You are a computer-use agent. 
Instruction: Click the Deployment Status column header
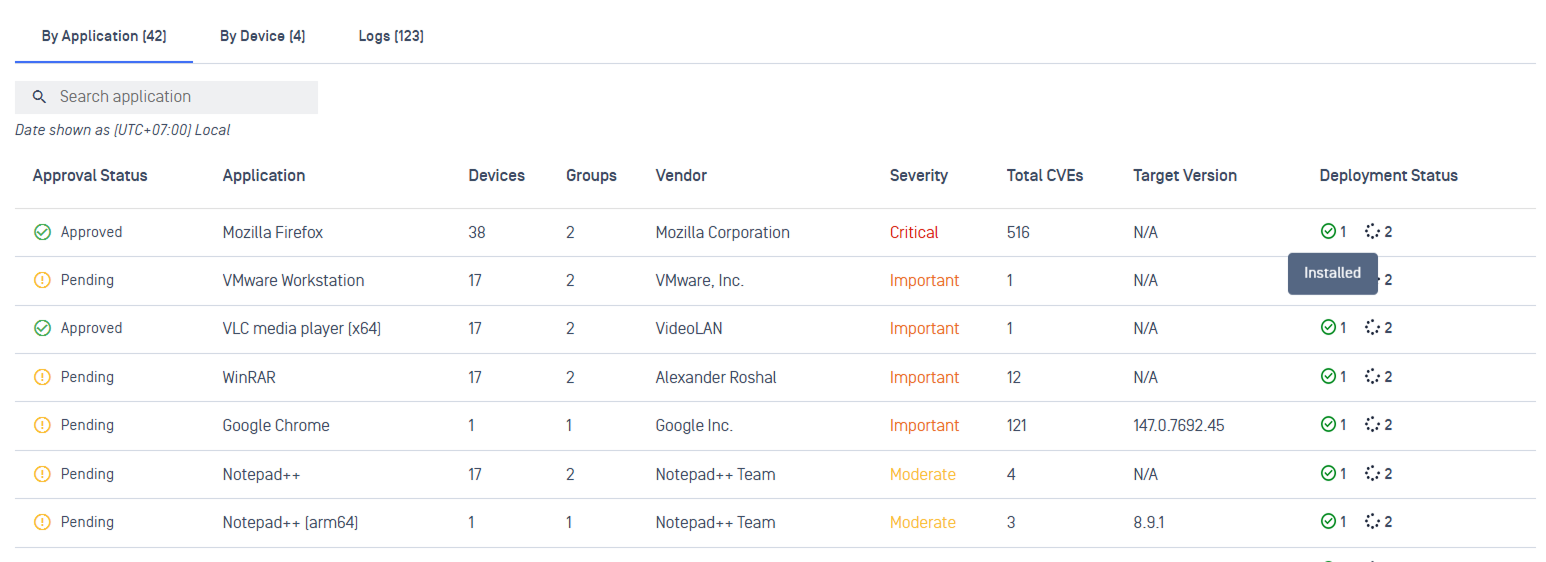(x=1388, y=175)
